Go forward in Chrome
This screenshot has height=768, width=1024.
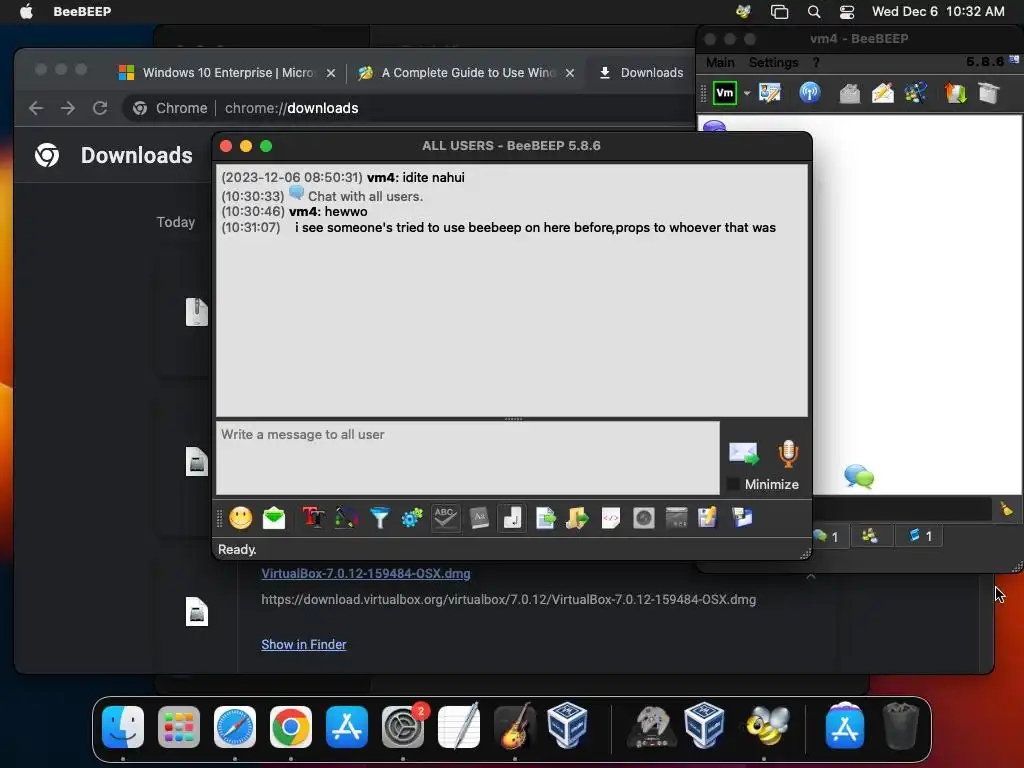68,108
